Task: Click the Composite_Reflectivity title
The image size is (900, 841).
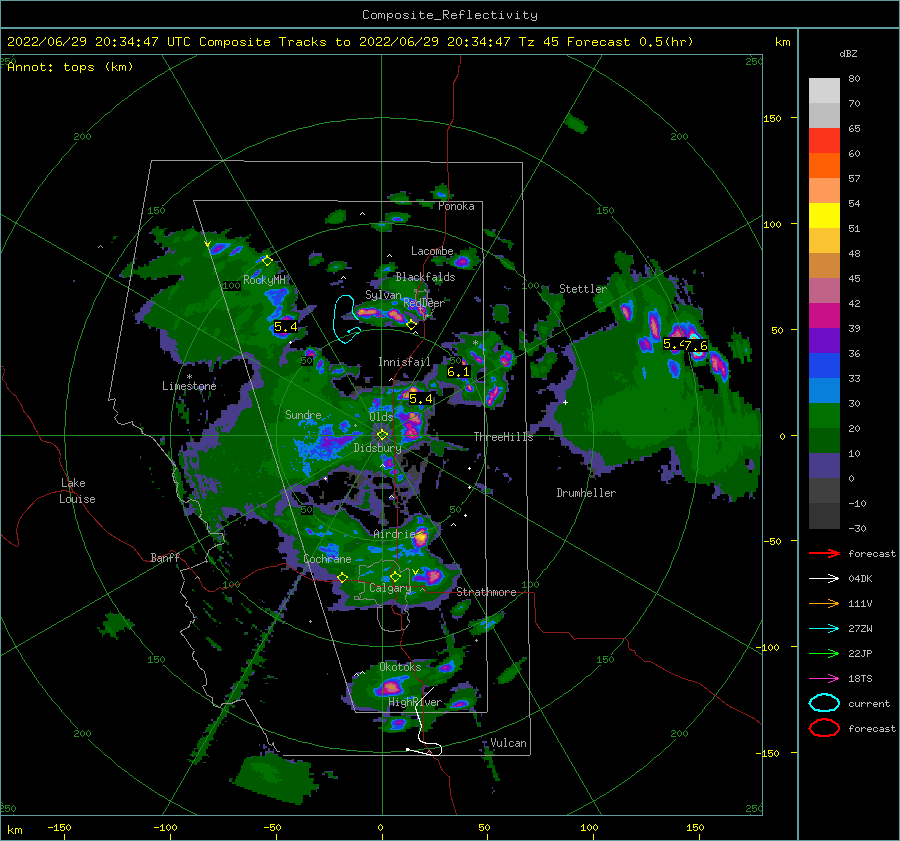Action: [x=450, y=15]
